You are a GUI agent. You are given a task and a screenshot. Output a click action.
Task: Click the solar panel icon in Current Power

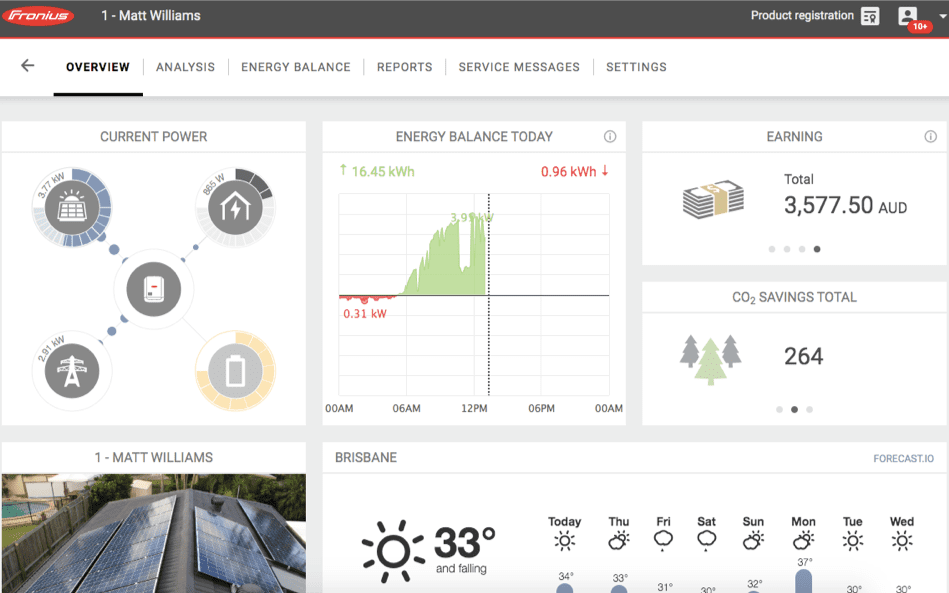[72, 208]
